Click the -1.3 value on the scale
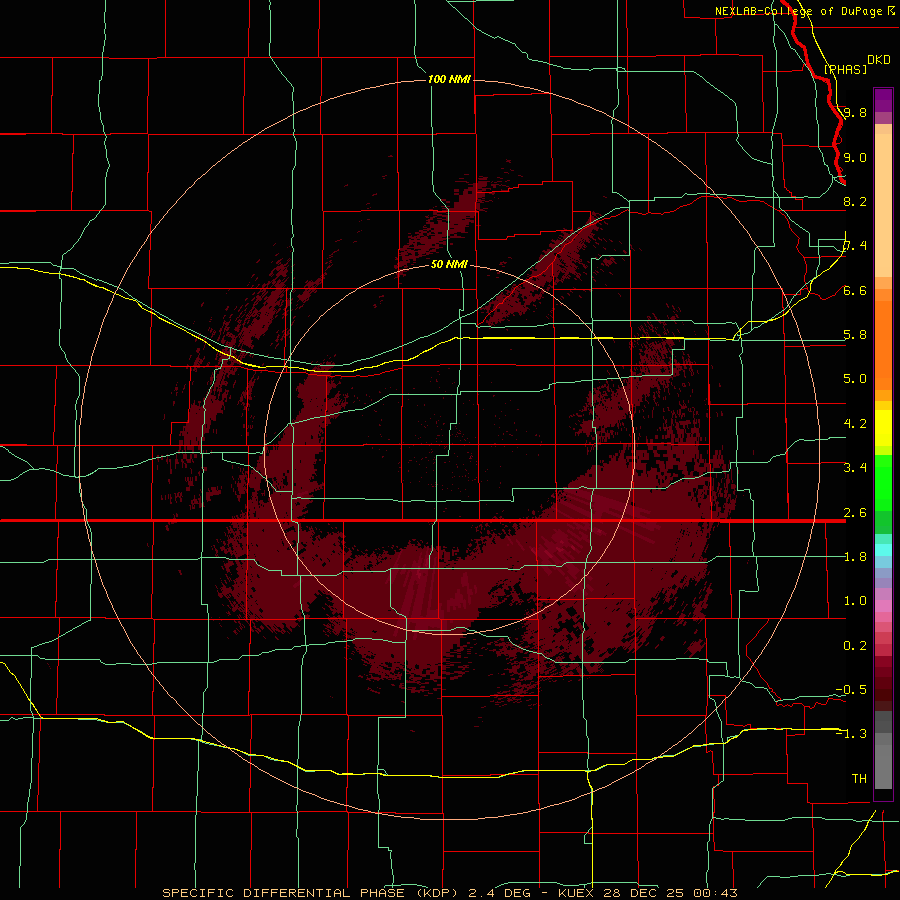This screenshot has width=900, height=900. [851, 734]
